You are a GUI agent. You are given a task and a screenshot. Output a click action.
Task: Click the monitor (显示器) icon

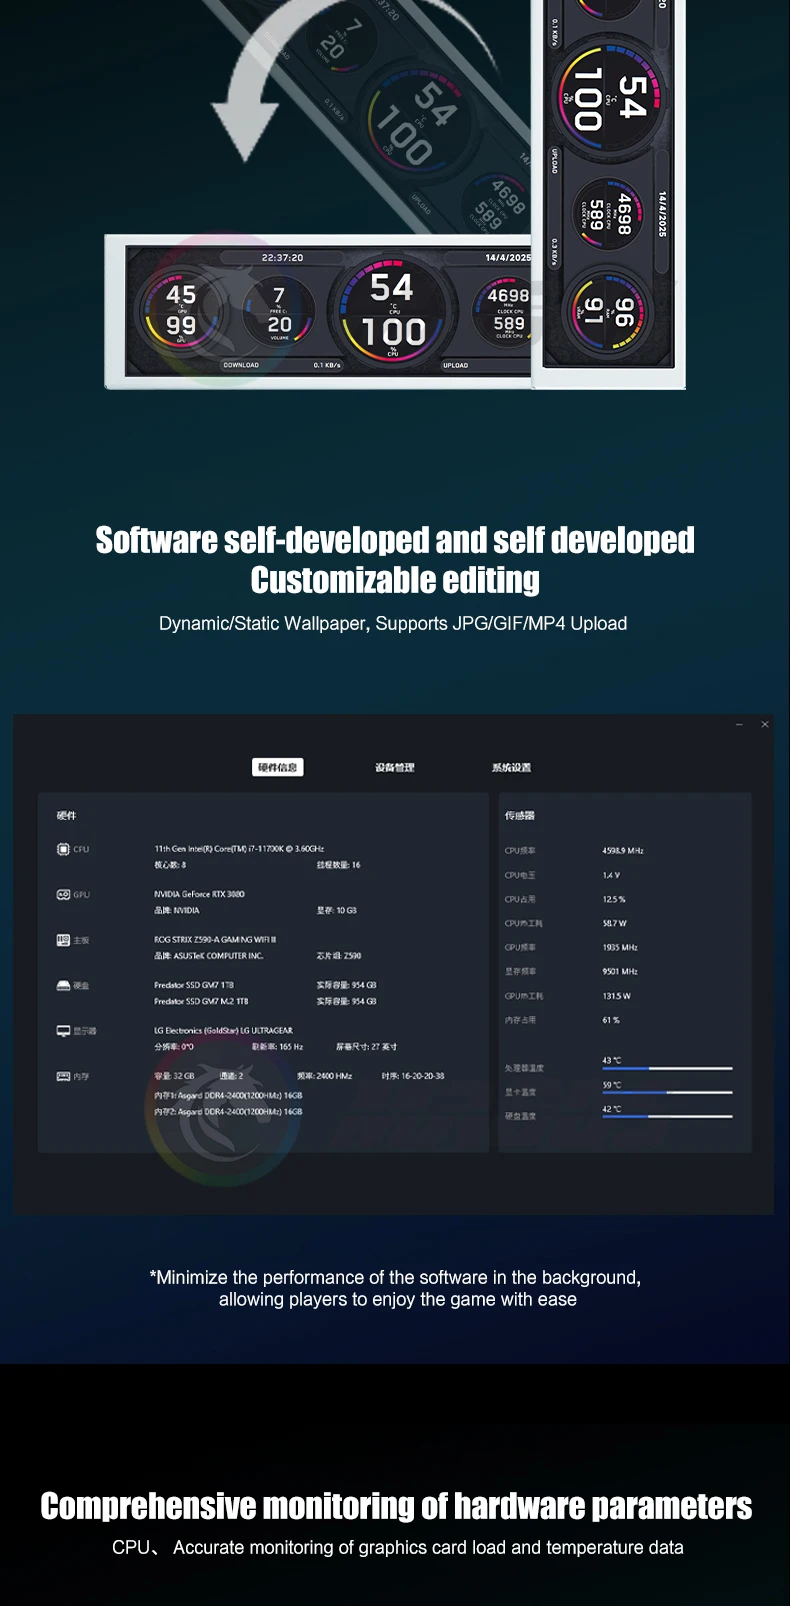[x=63, y=1030]
